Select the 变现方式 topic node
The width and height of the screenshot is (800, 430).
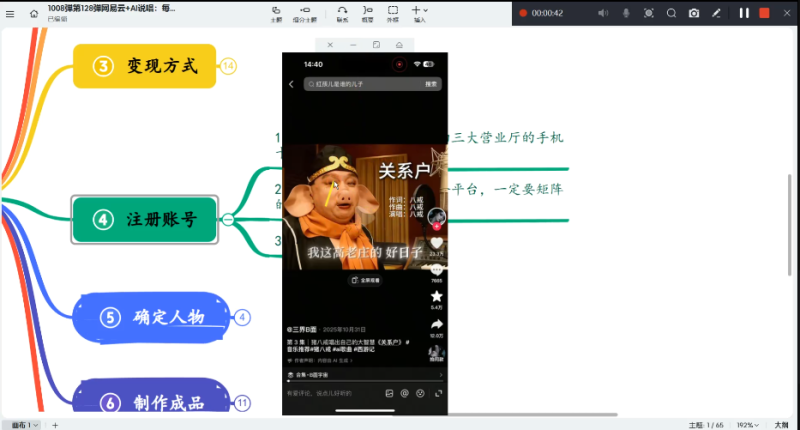[x=144, y=66]
